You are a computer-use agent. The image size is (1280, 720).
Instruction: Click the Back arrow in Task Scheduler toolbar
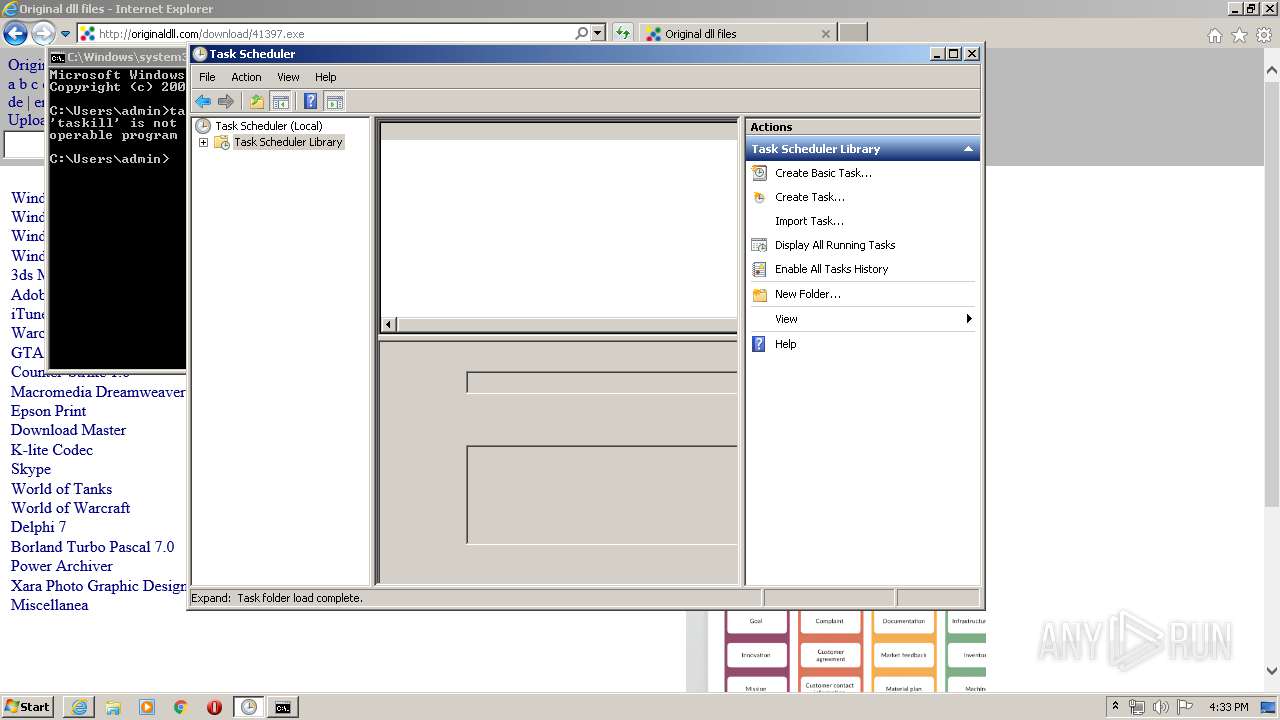[203, 101]
